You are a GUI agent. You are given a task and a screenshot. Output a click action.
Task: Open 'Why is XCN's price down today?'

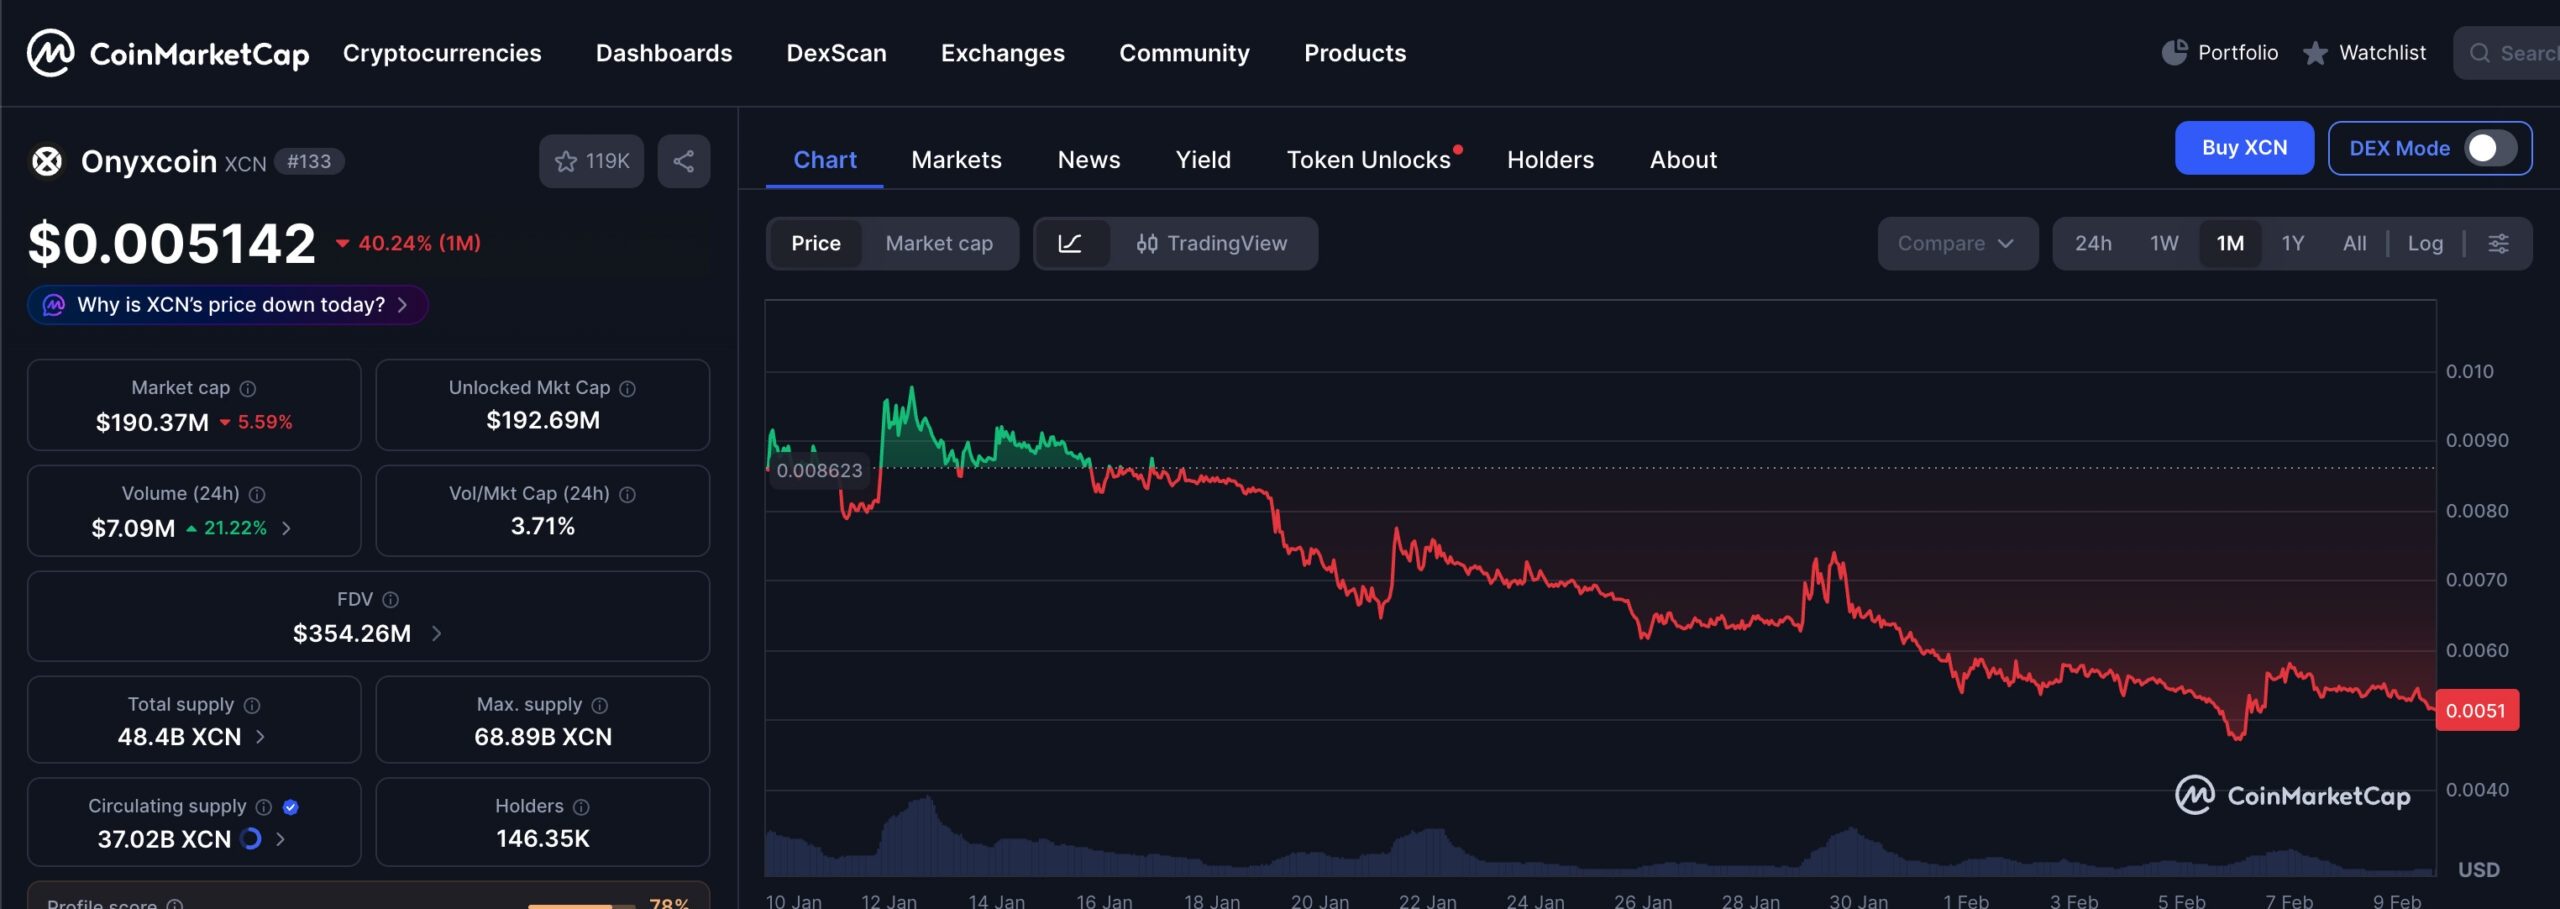click(228, 305)
